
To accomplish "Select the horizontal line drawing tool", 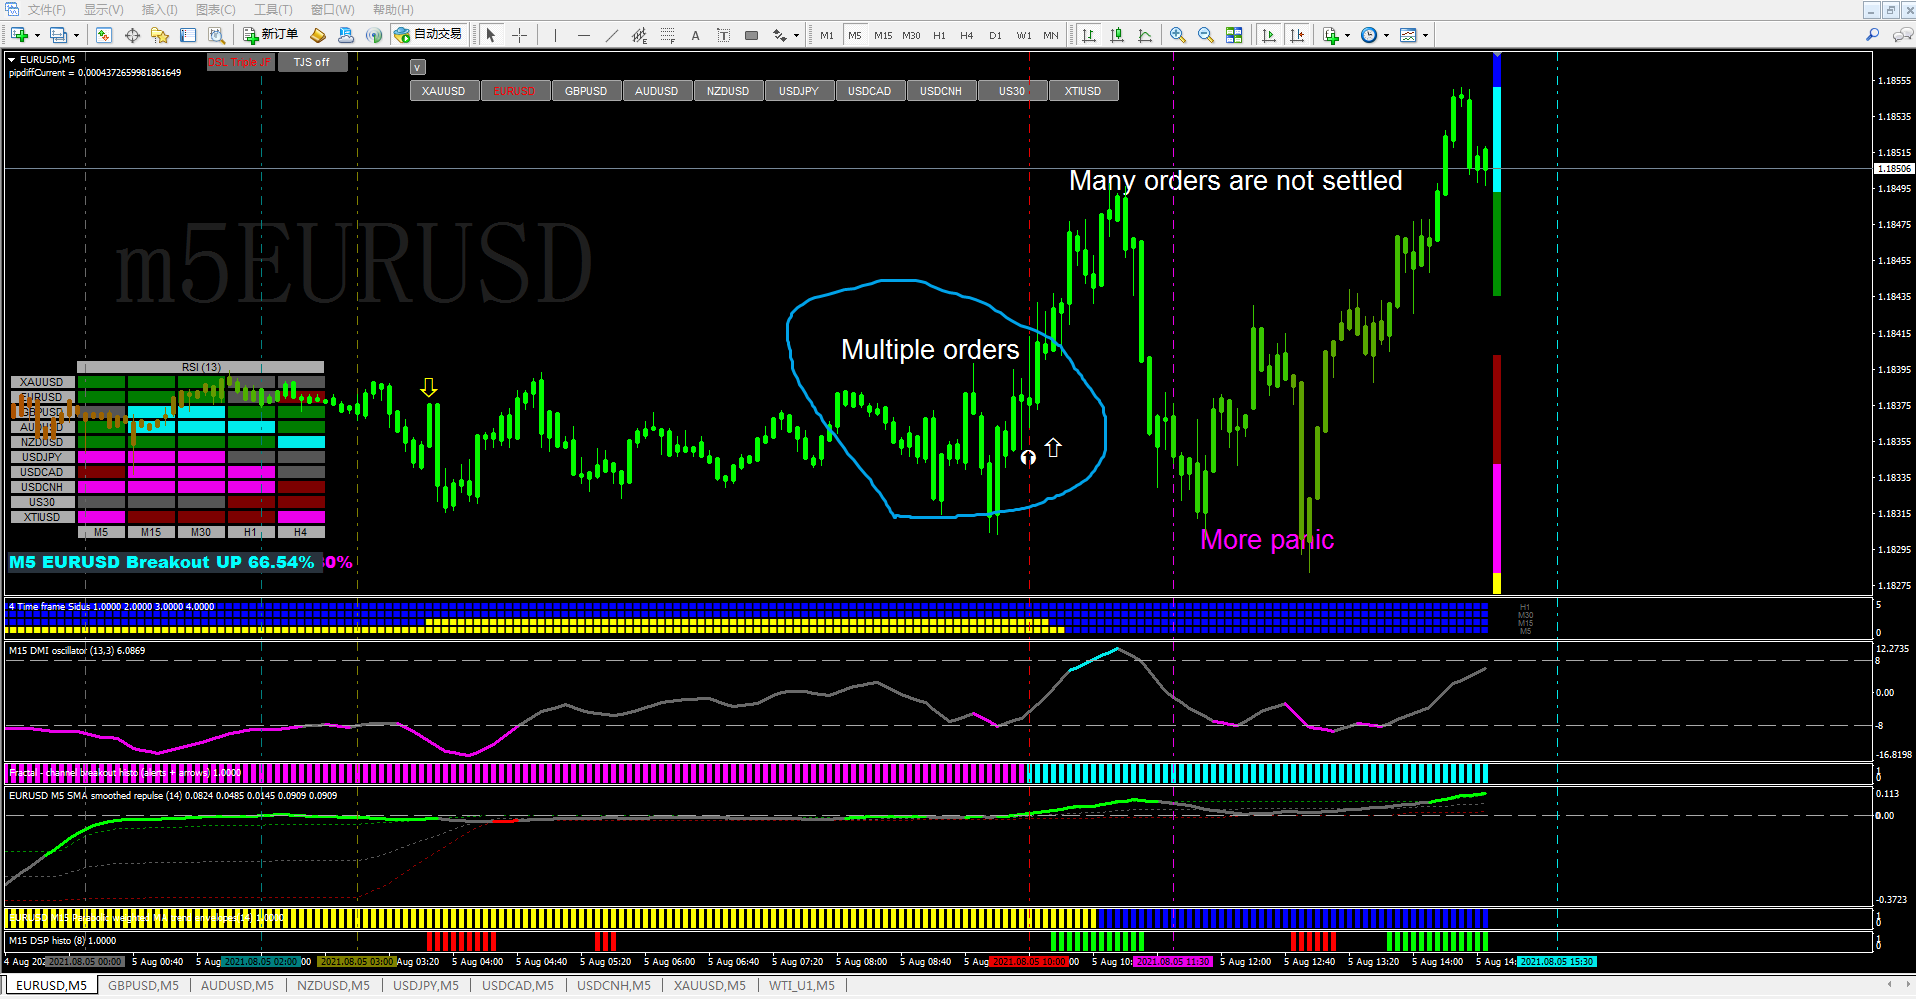I will coord(584,35).
